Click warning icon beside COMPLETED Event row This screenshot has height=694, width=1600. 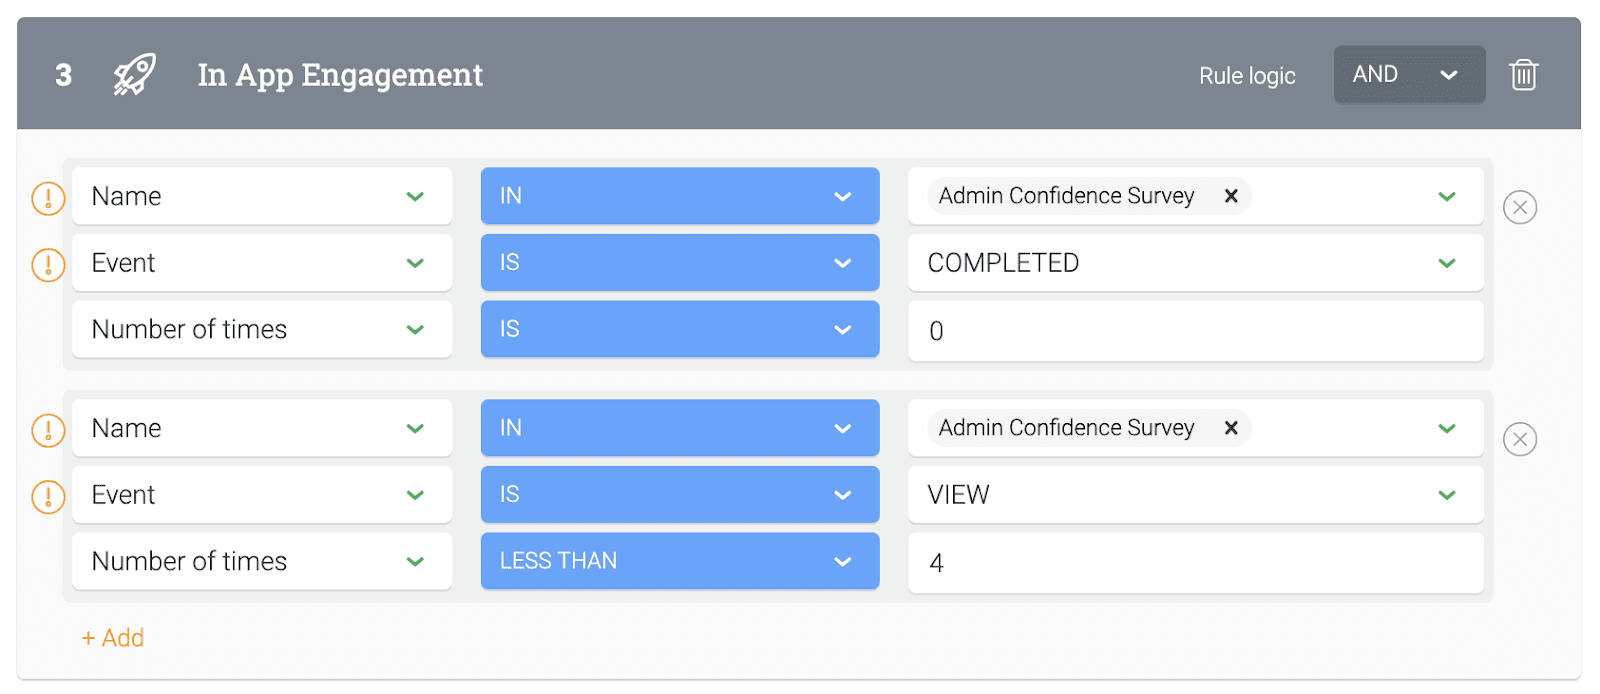(x=48, y=265)
